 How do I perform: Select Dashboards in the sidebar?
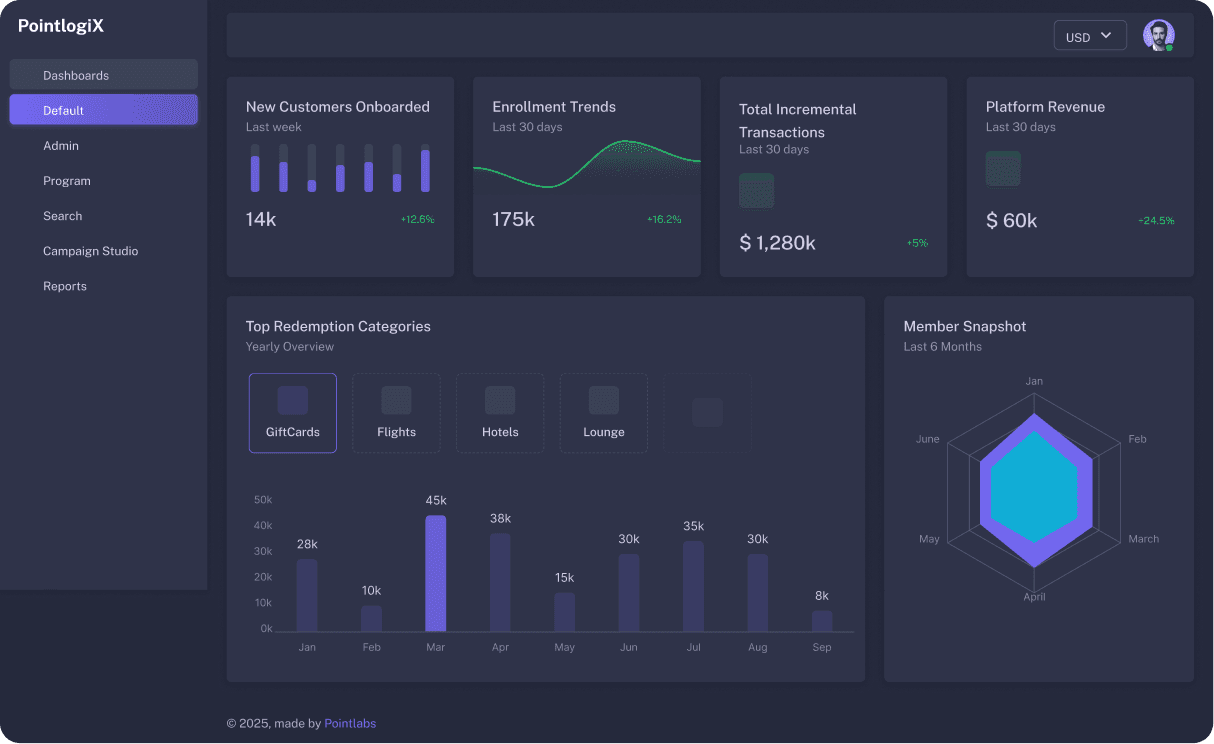[x=104, y=75]
